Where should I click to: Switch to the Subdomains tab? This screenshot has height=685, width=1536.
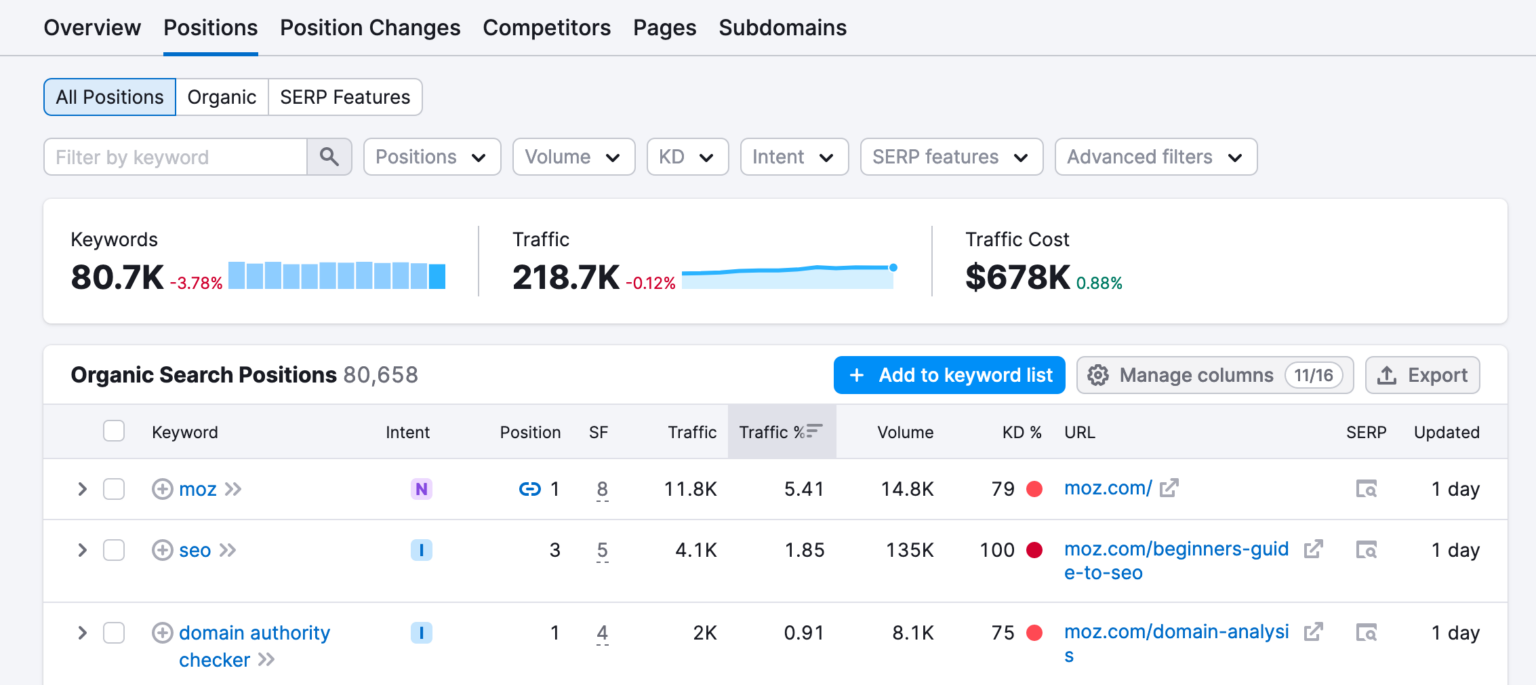pyautogui.click(x=783, y=28)
